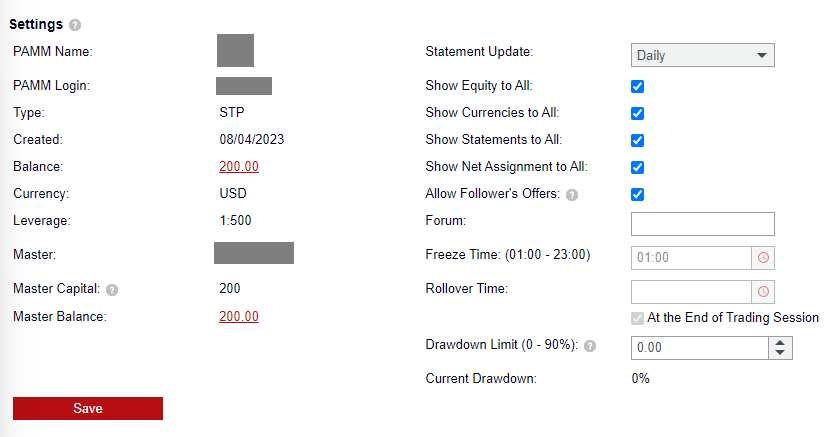829x437 pixels.
Task: Open the Statement Update dropdown
Action: [703, 56]
